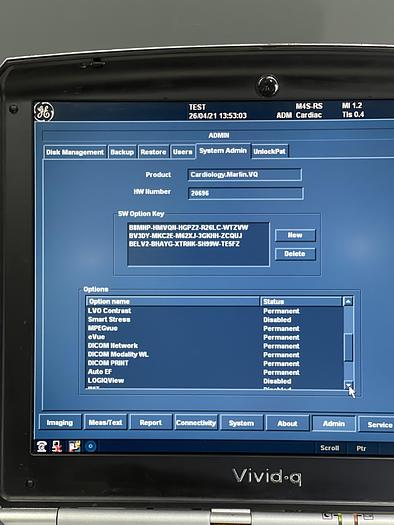Click the Delete option key button

(295, 254)
